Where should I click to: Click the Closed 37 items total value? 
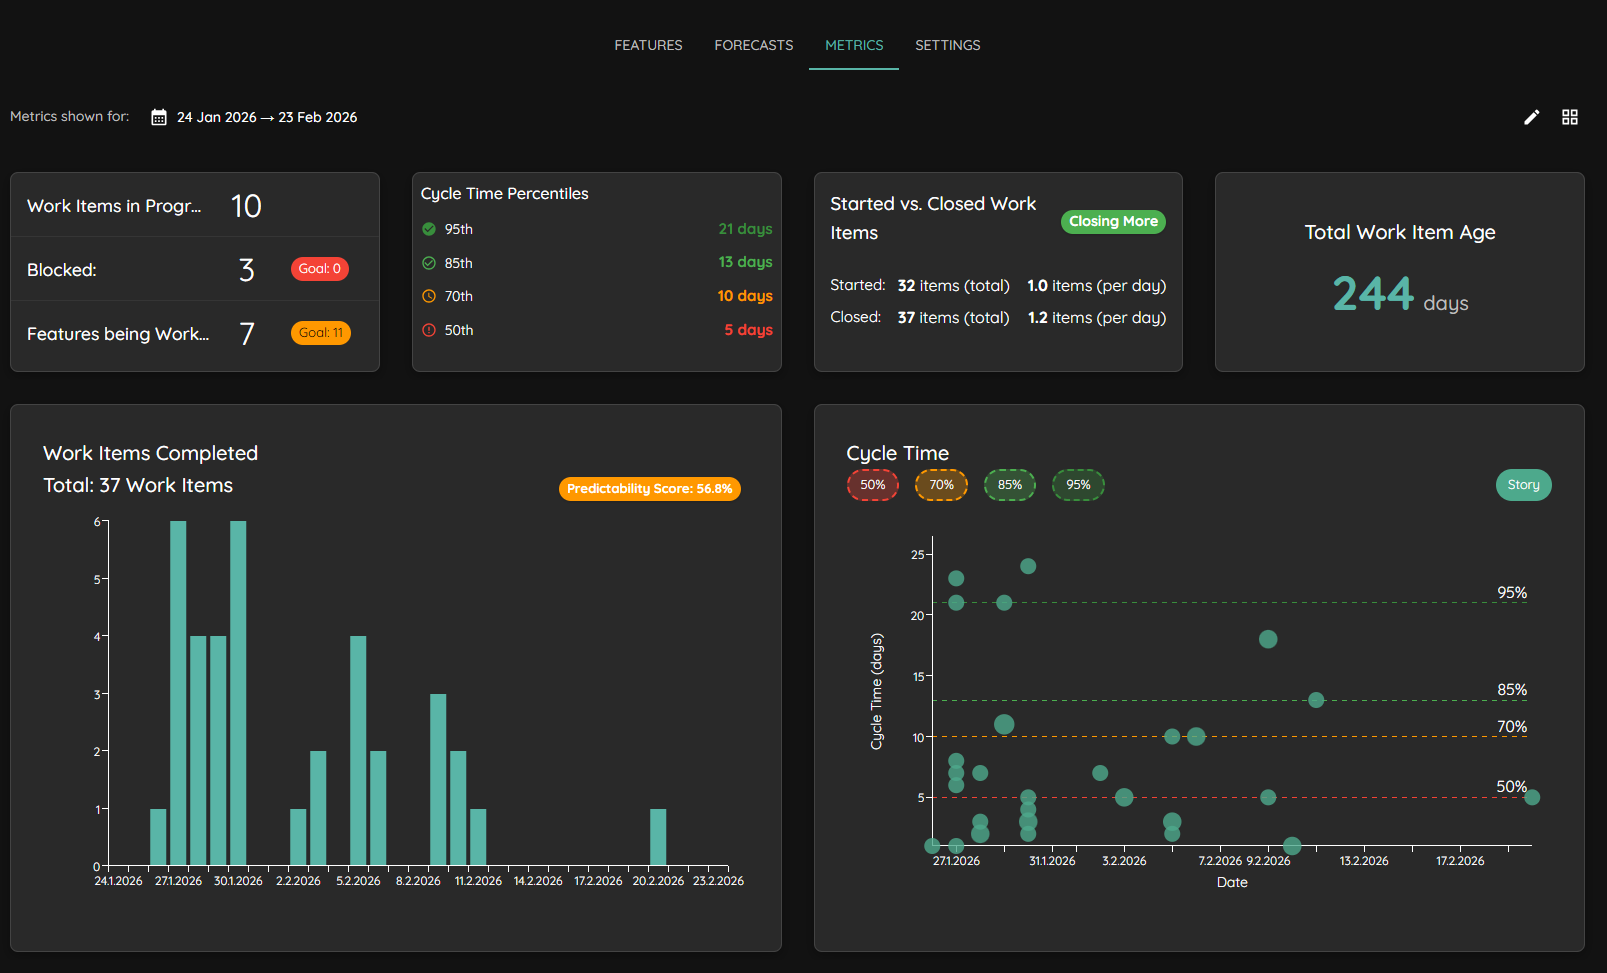tap(953, 318)
